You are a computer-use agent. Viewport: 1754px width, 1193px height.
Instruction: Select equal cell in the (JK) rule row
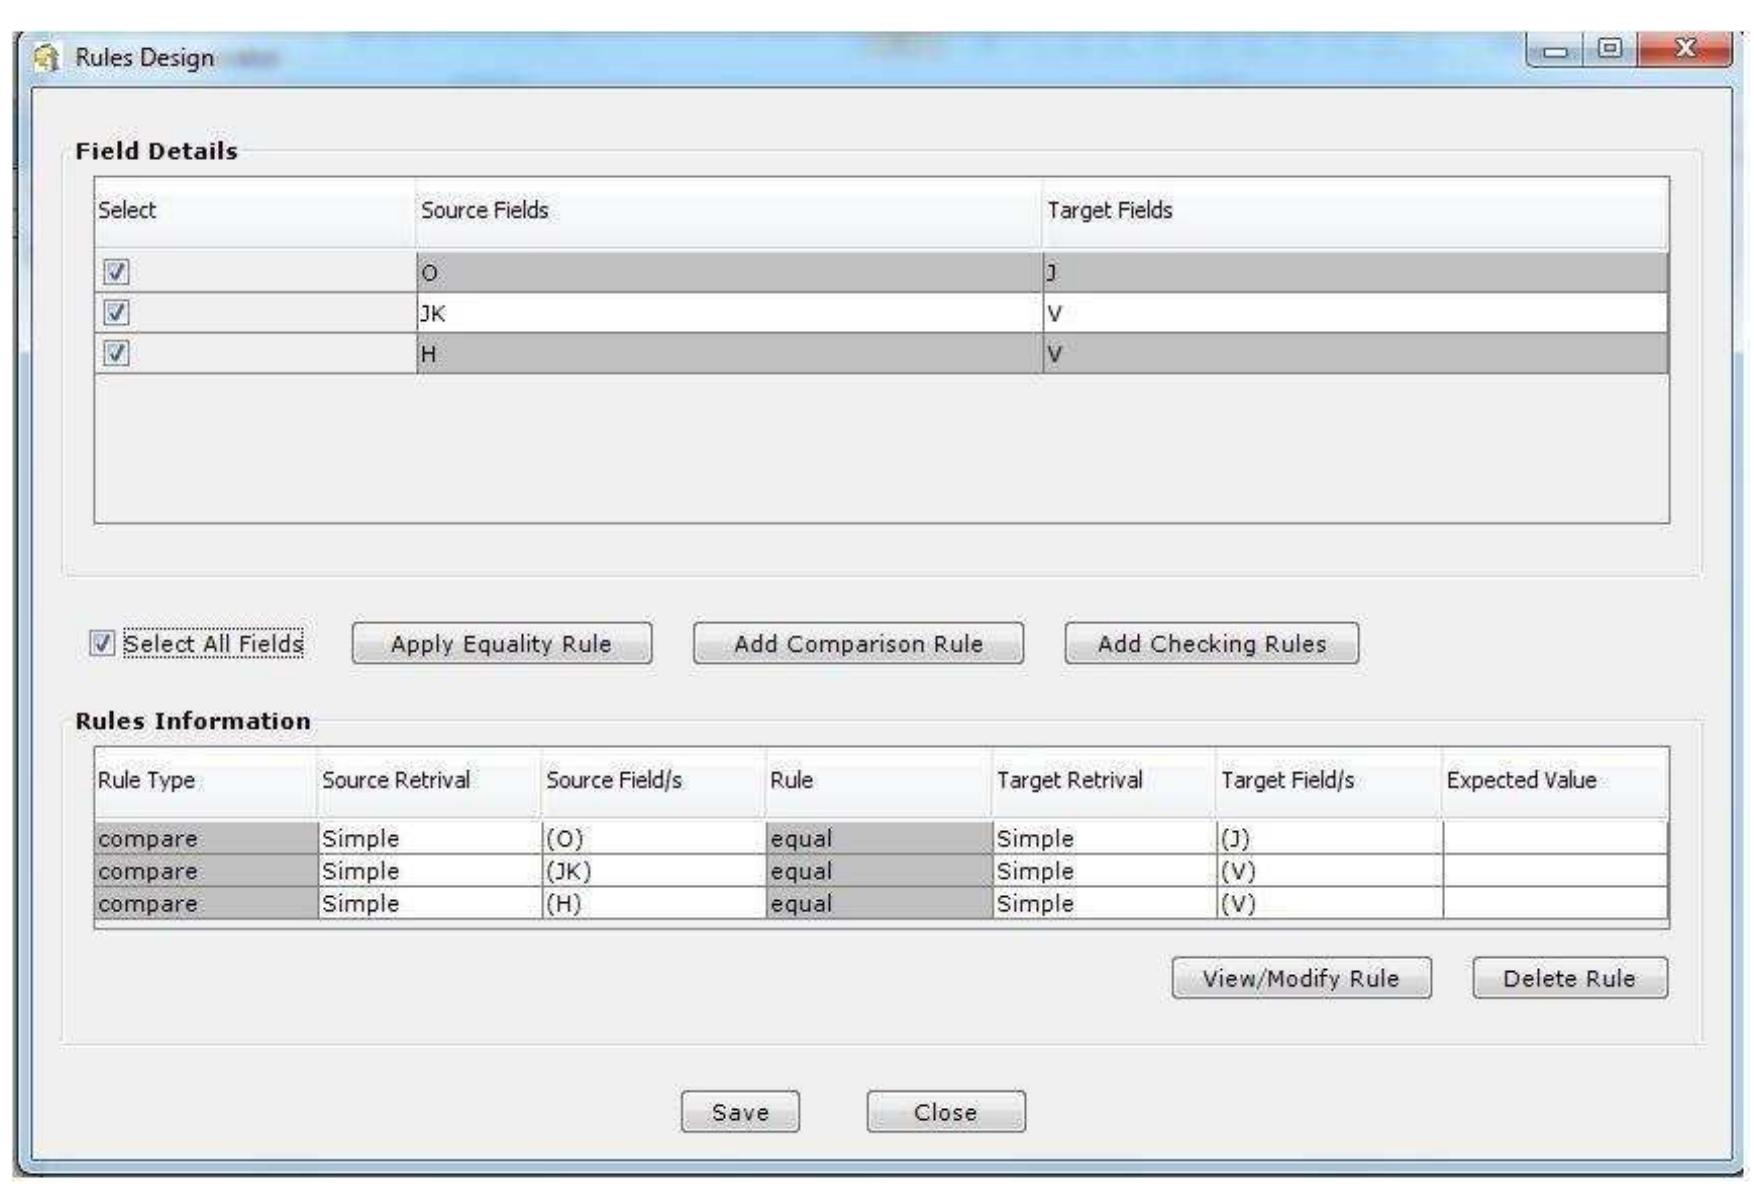click(x=878, y=871)
